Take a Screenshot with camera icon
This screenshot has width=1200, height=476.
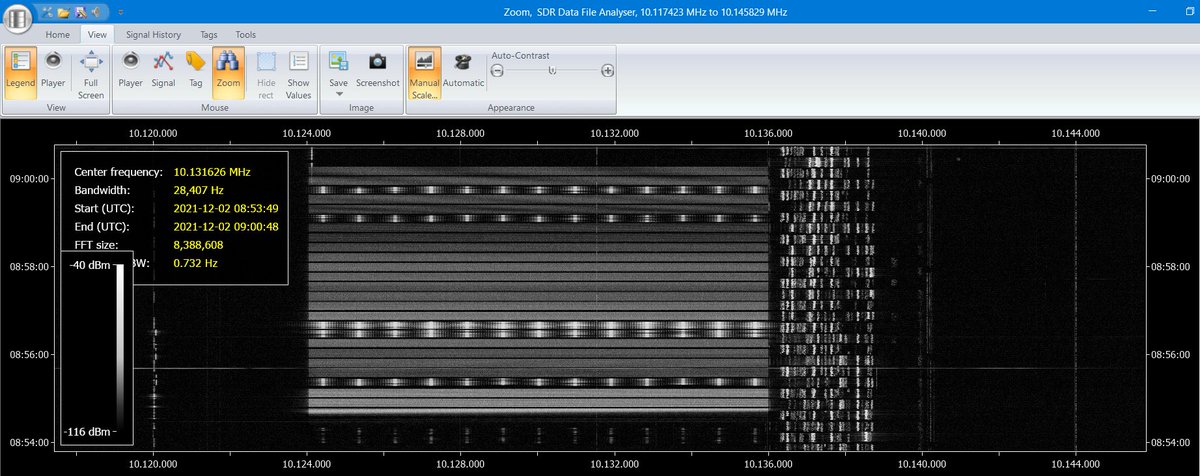point(378,72)
